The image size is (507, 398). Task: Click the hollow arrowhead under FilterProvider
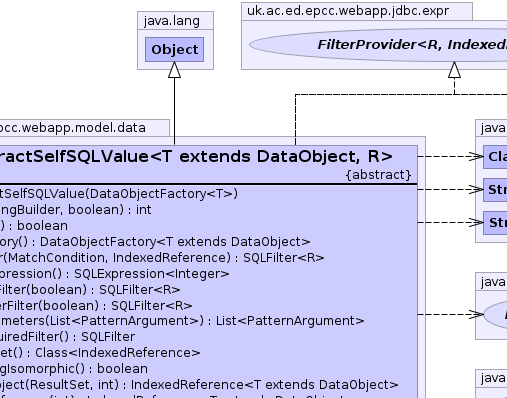(x=454, y=70)
